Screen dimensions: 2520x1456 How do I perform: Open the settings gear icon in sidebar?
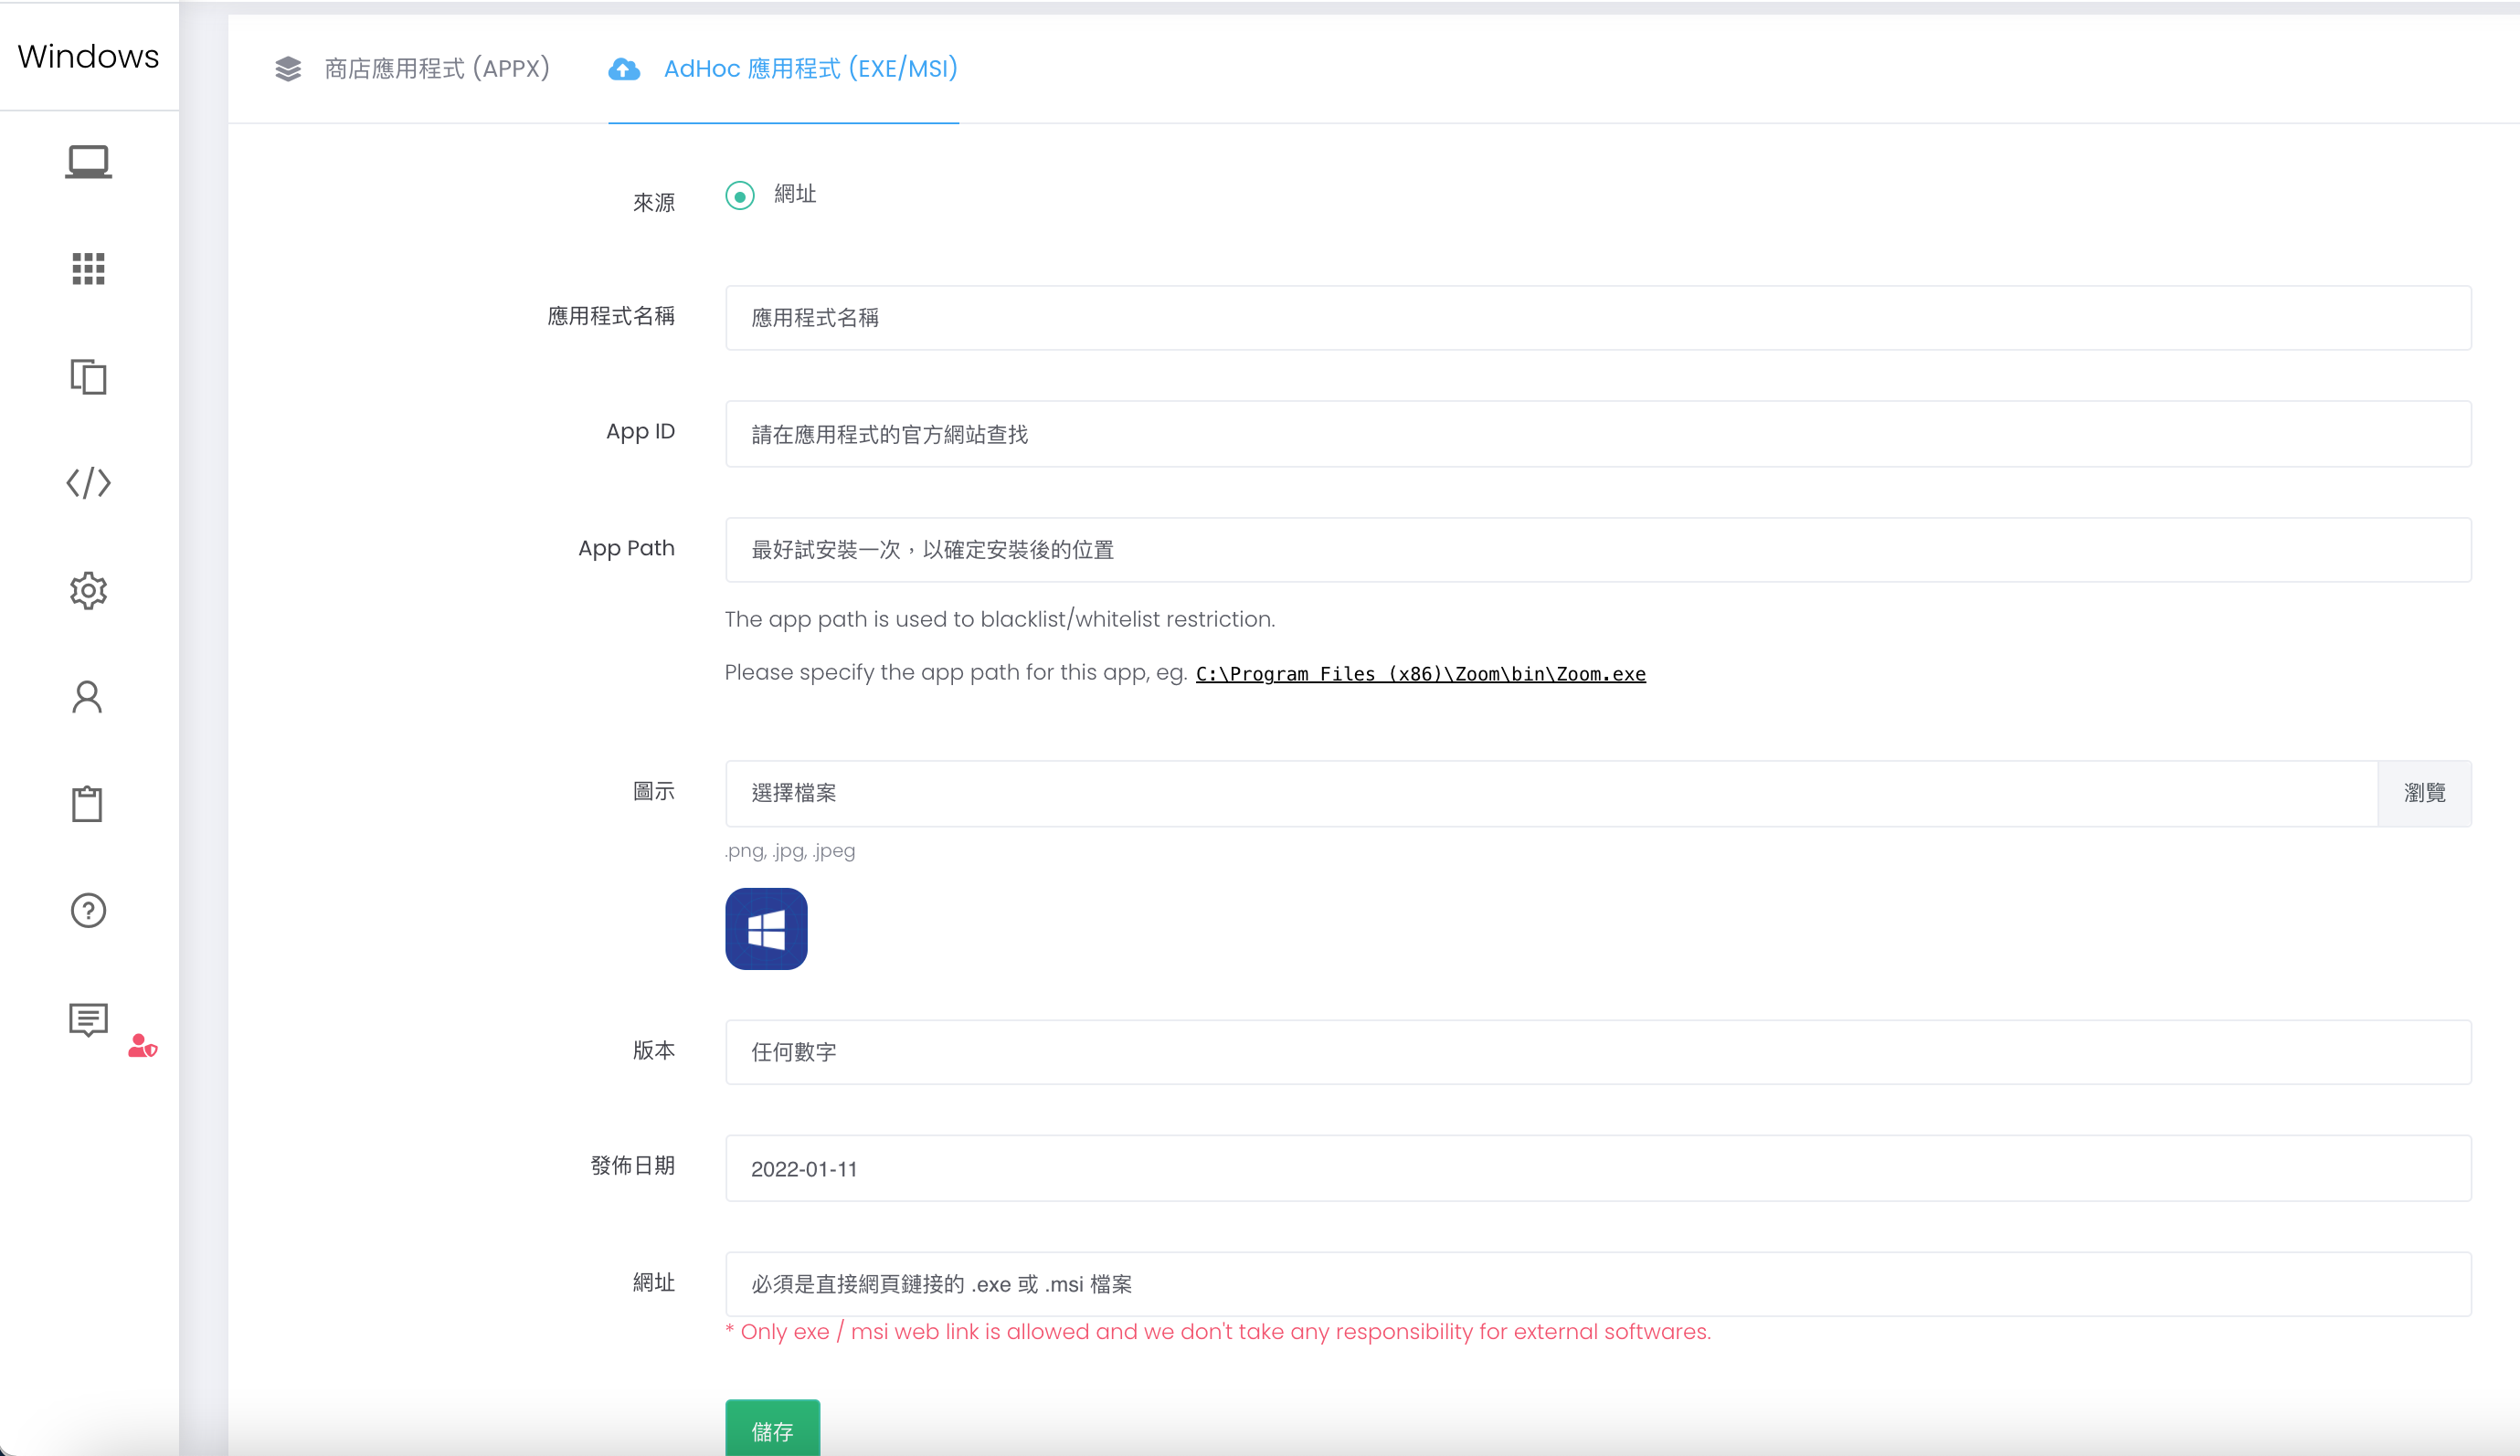coord(88,590)
